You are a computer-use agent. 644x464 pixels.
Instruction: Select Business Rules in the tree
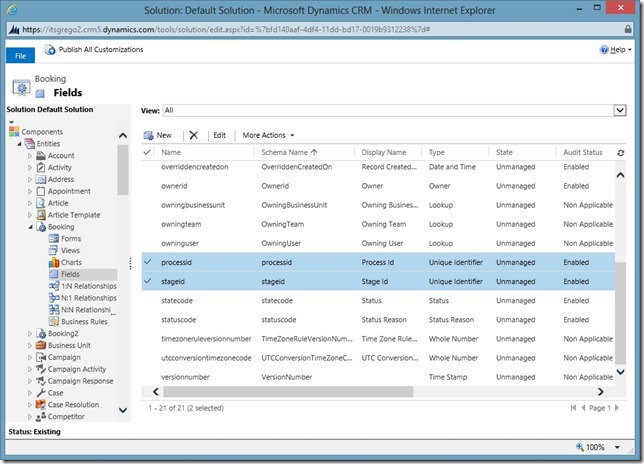[x=84, y=321]
